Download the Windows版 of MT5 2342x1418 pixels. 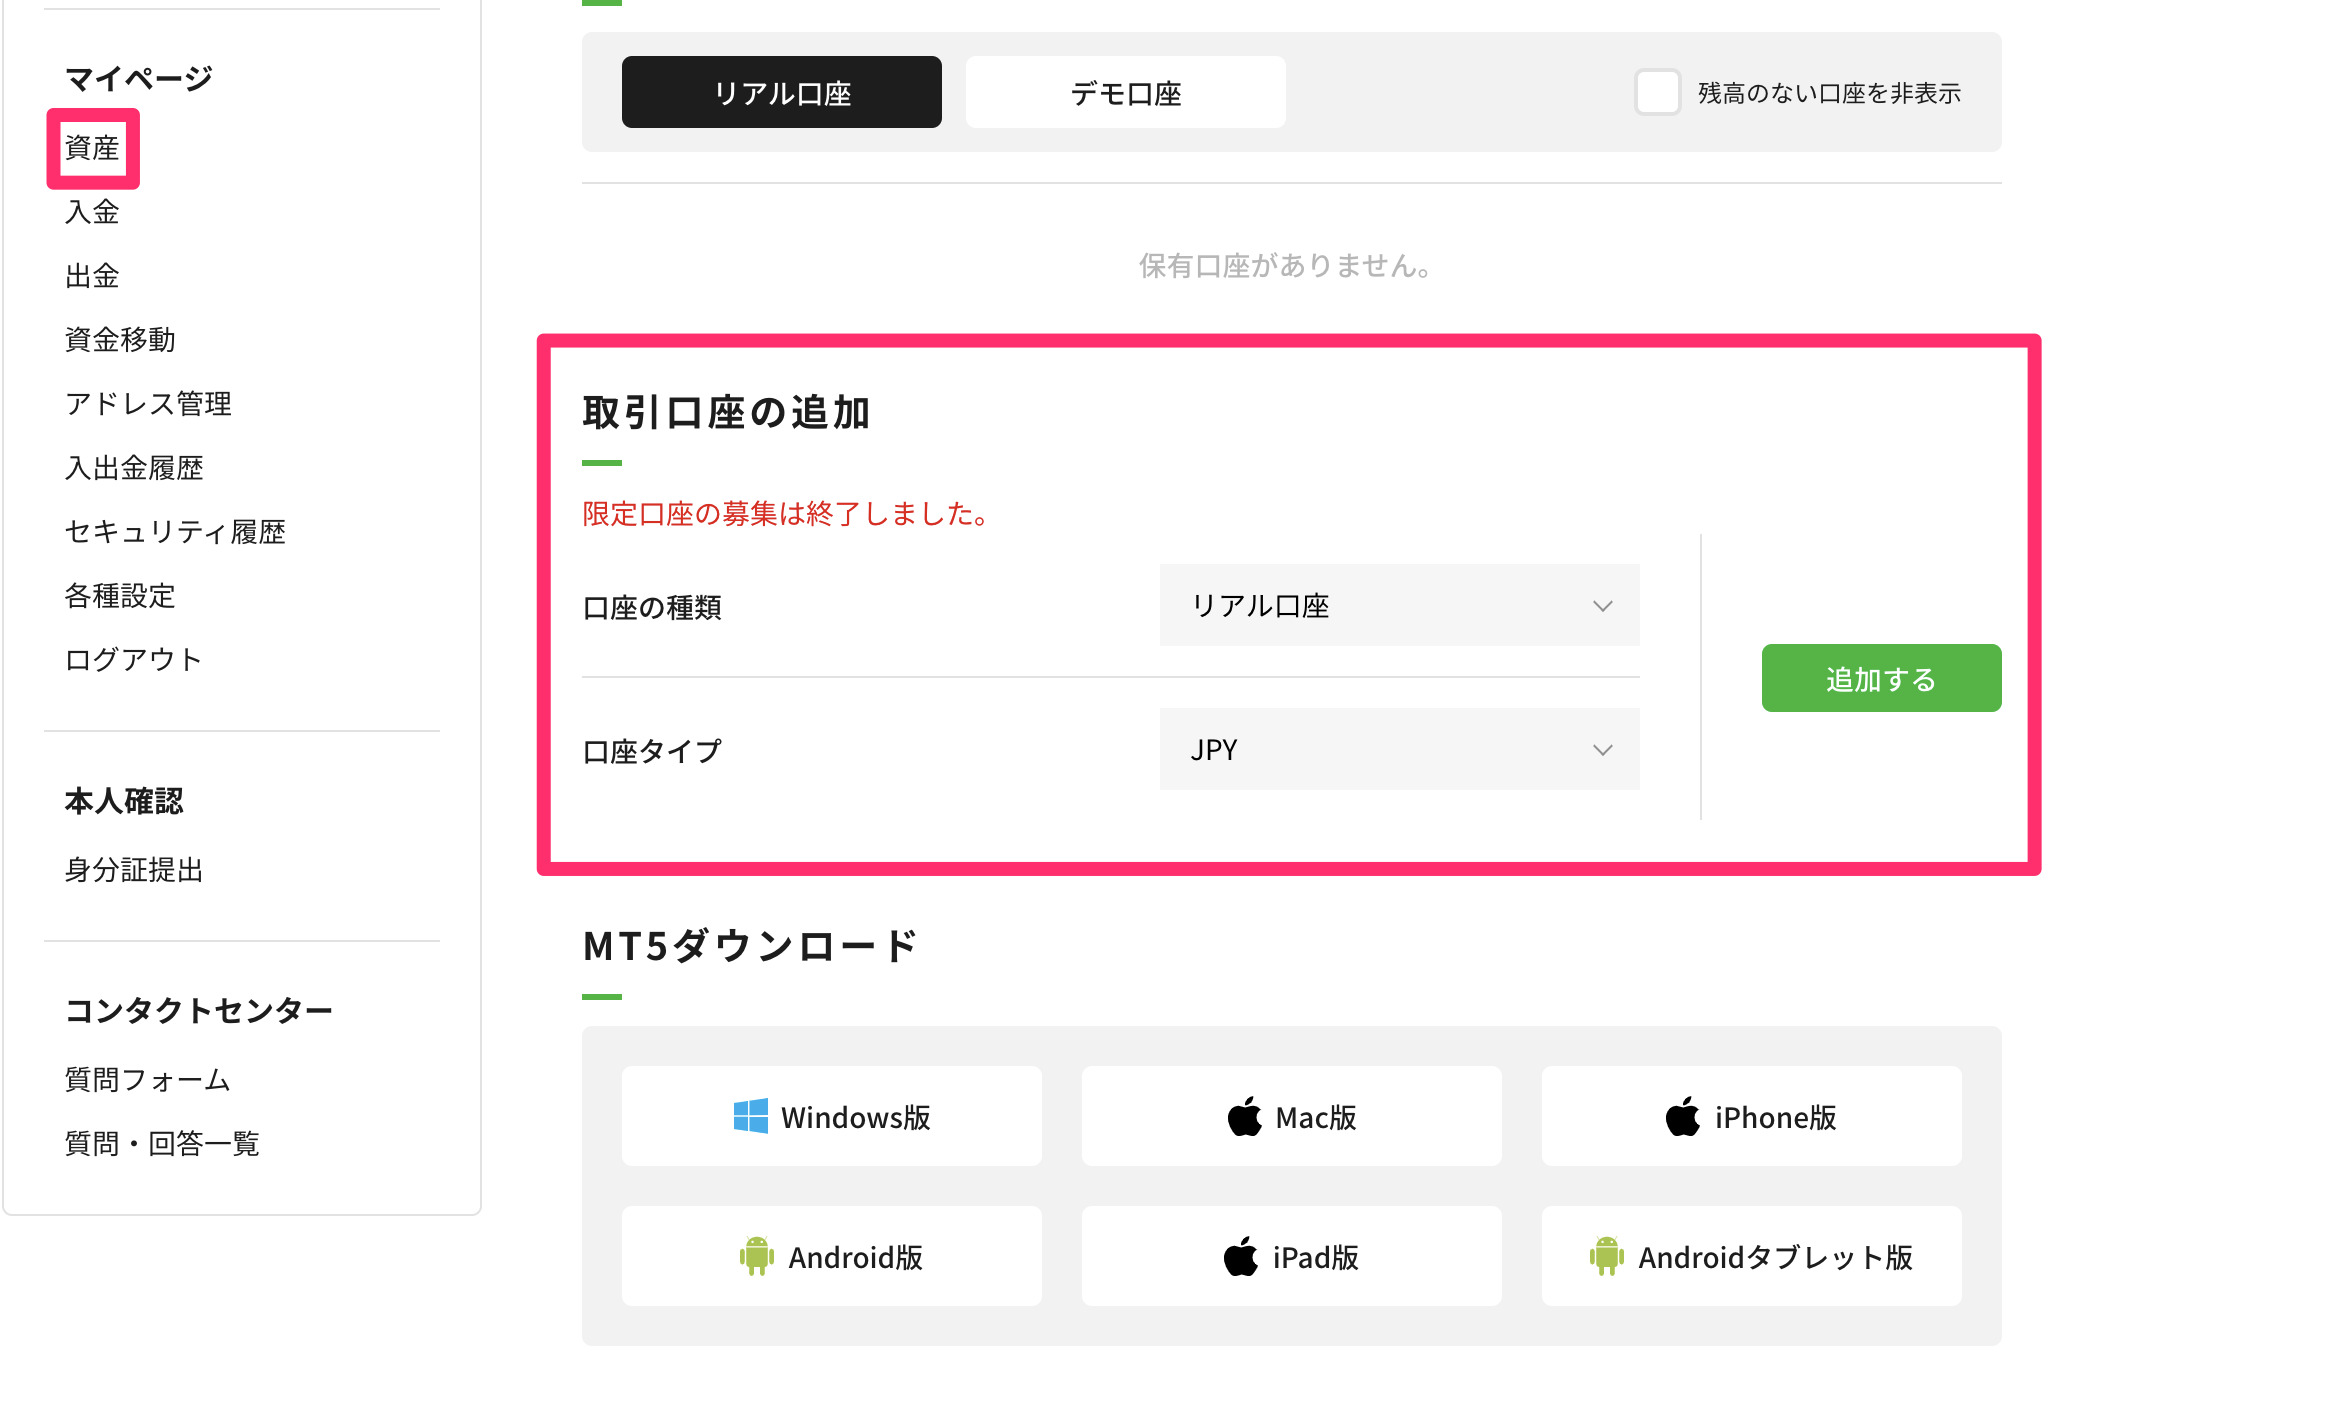[x=831, y=1116]
